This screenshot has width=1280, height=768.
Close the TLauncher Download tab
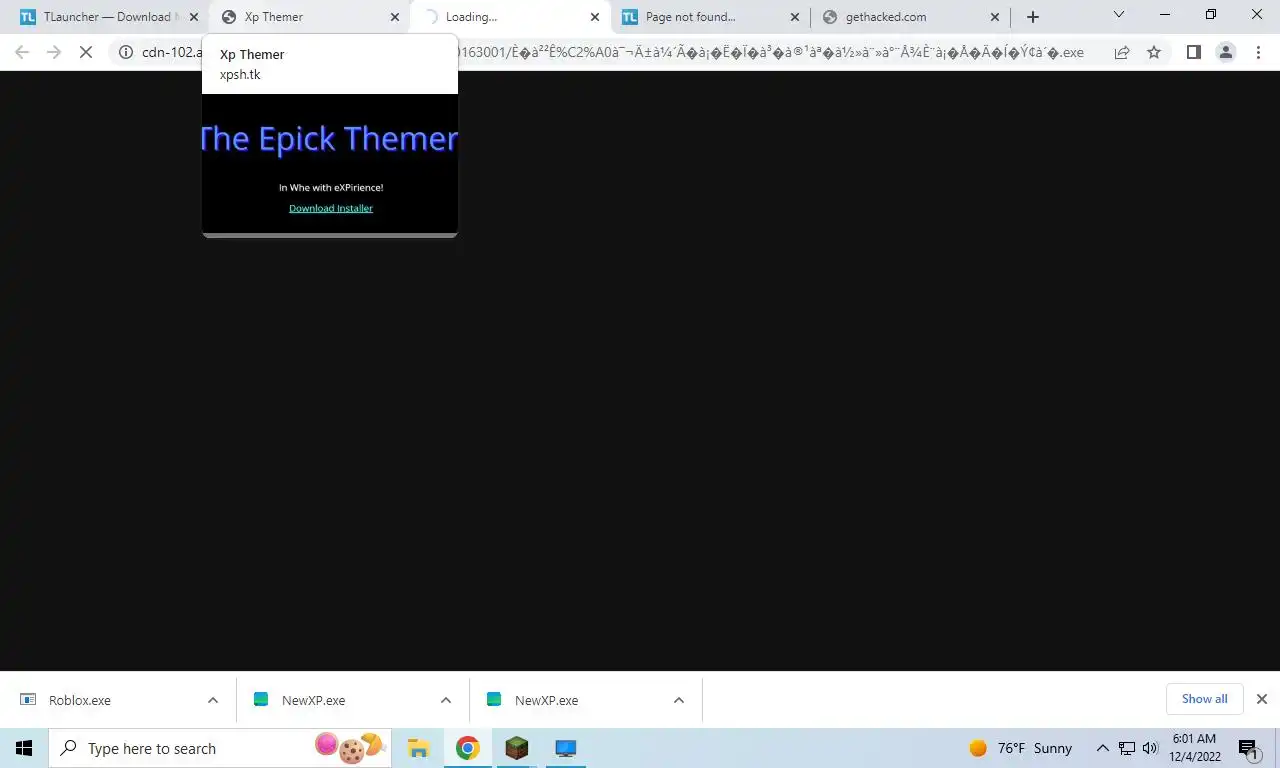(x=195, y=17)
